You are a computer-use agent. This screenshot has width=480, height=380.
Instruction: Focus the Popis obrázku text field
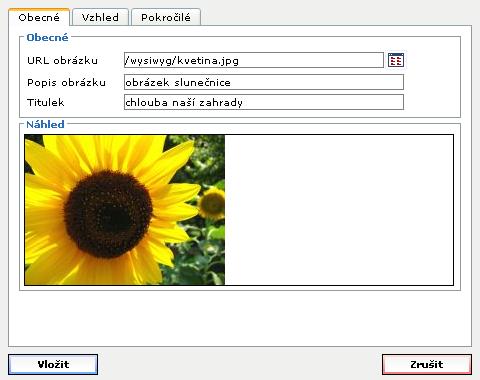tap(264, 82)
